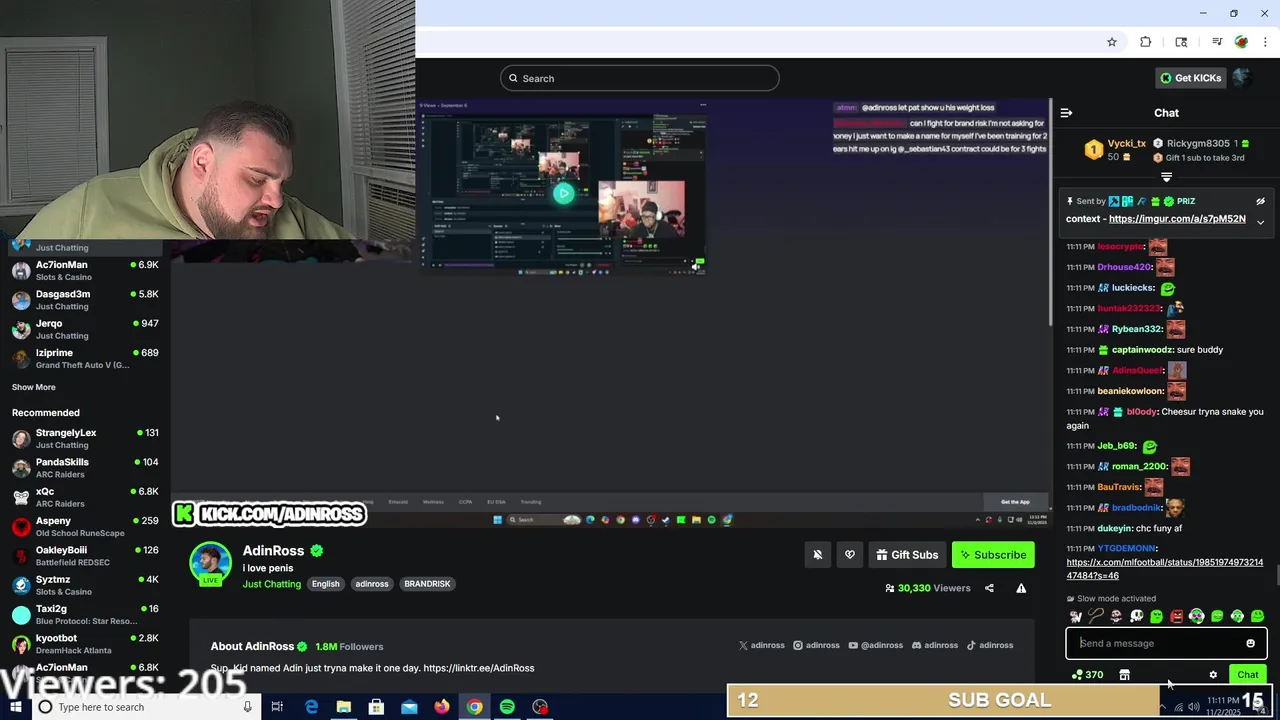Open the Get KICKs button

pyautogui.click(x=1190, y=78)
